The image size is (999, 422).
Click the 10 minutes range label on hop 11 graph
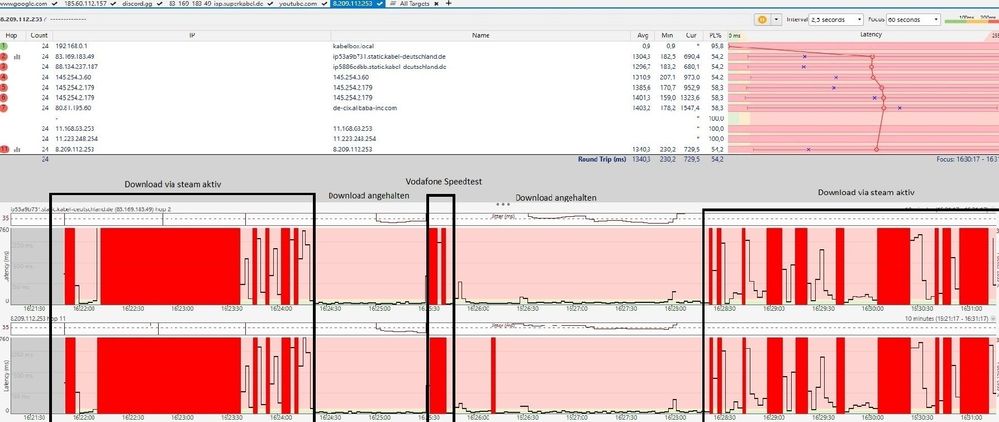(949, 317)
